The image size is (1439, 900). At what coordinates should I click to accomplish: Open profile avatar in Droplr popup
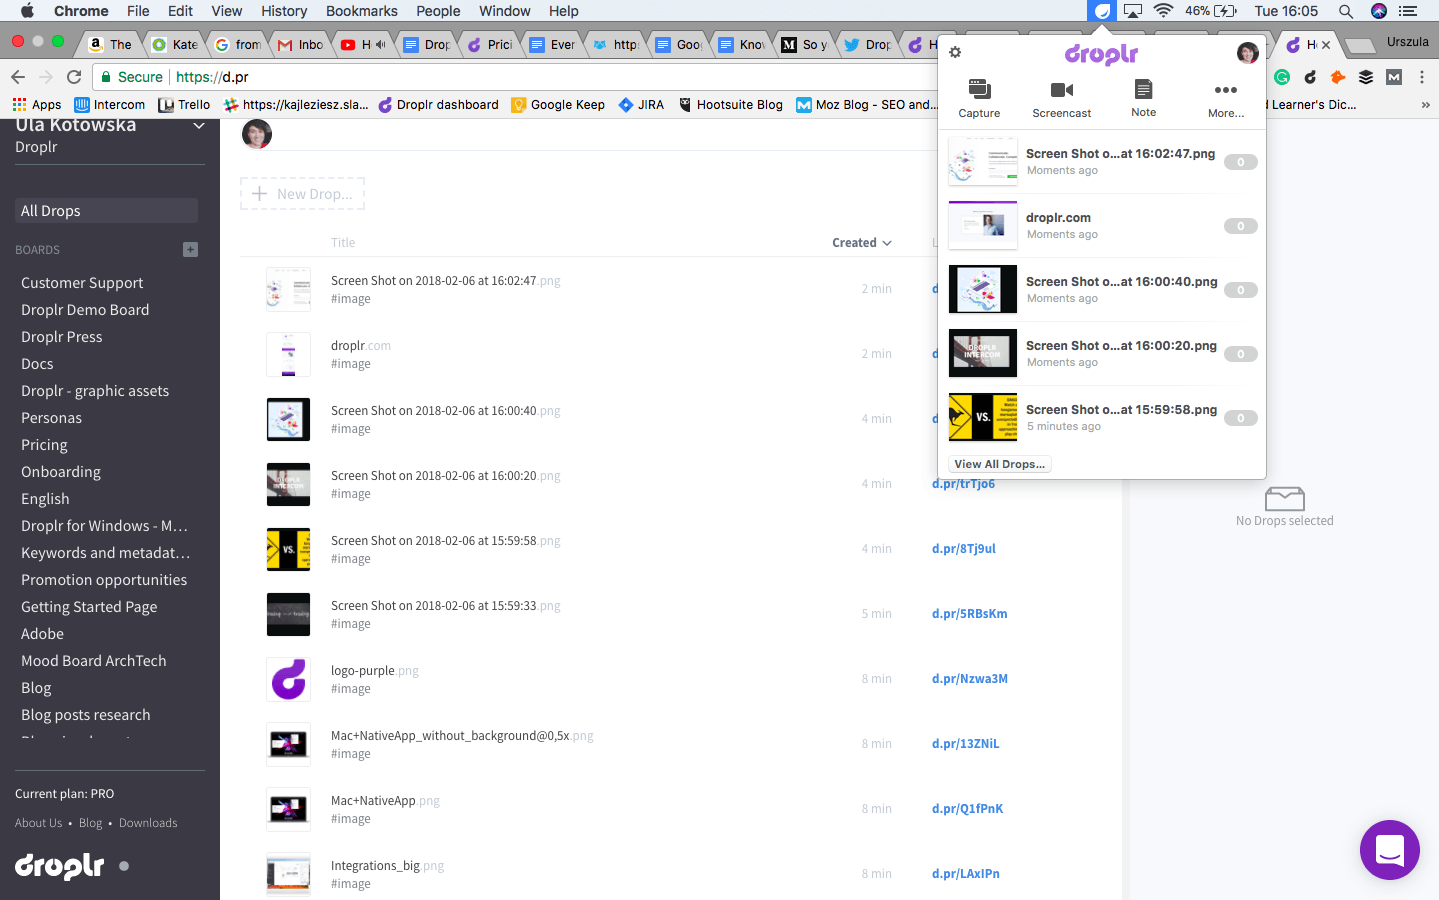pyautogui.click(x=1247, y=53)
